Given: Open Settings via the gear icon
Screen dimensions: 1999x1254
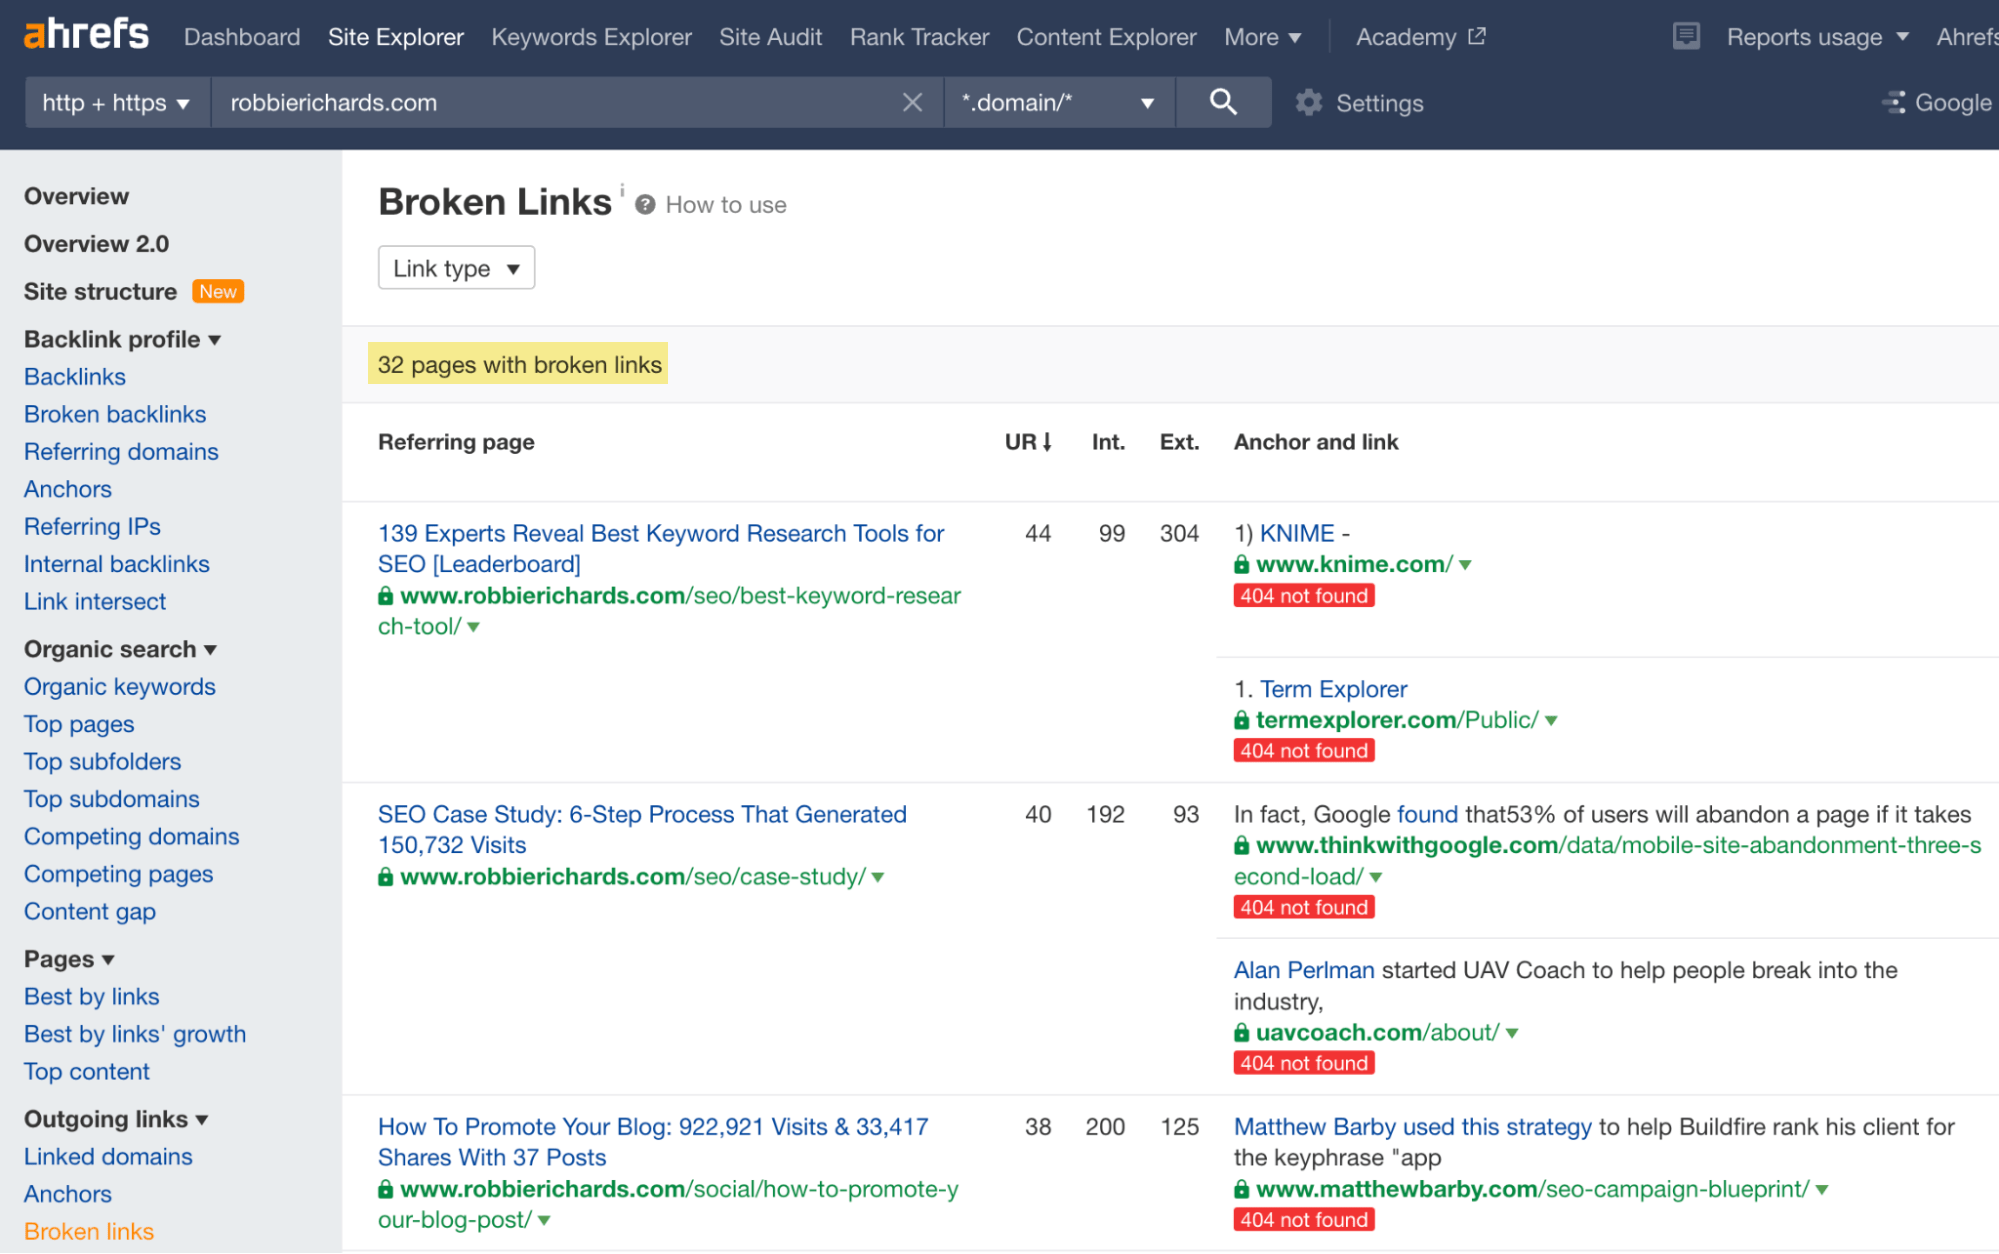Looking at the screenshot, I should click(1307, 102).
